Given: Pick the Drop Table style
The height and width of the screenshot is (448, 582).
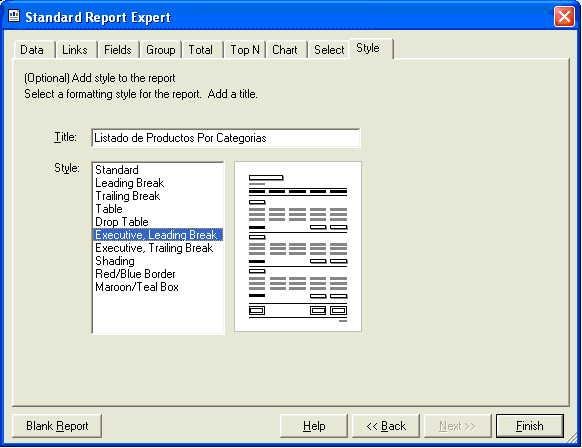Looking at the screenshot, I should pos(122,222).
